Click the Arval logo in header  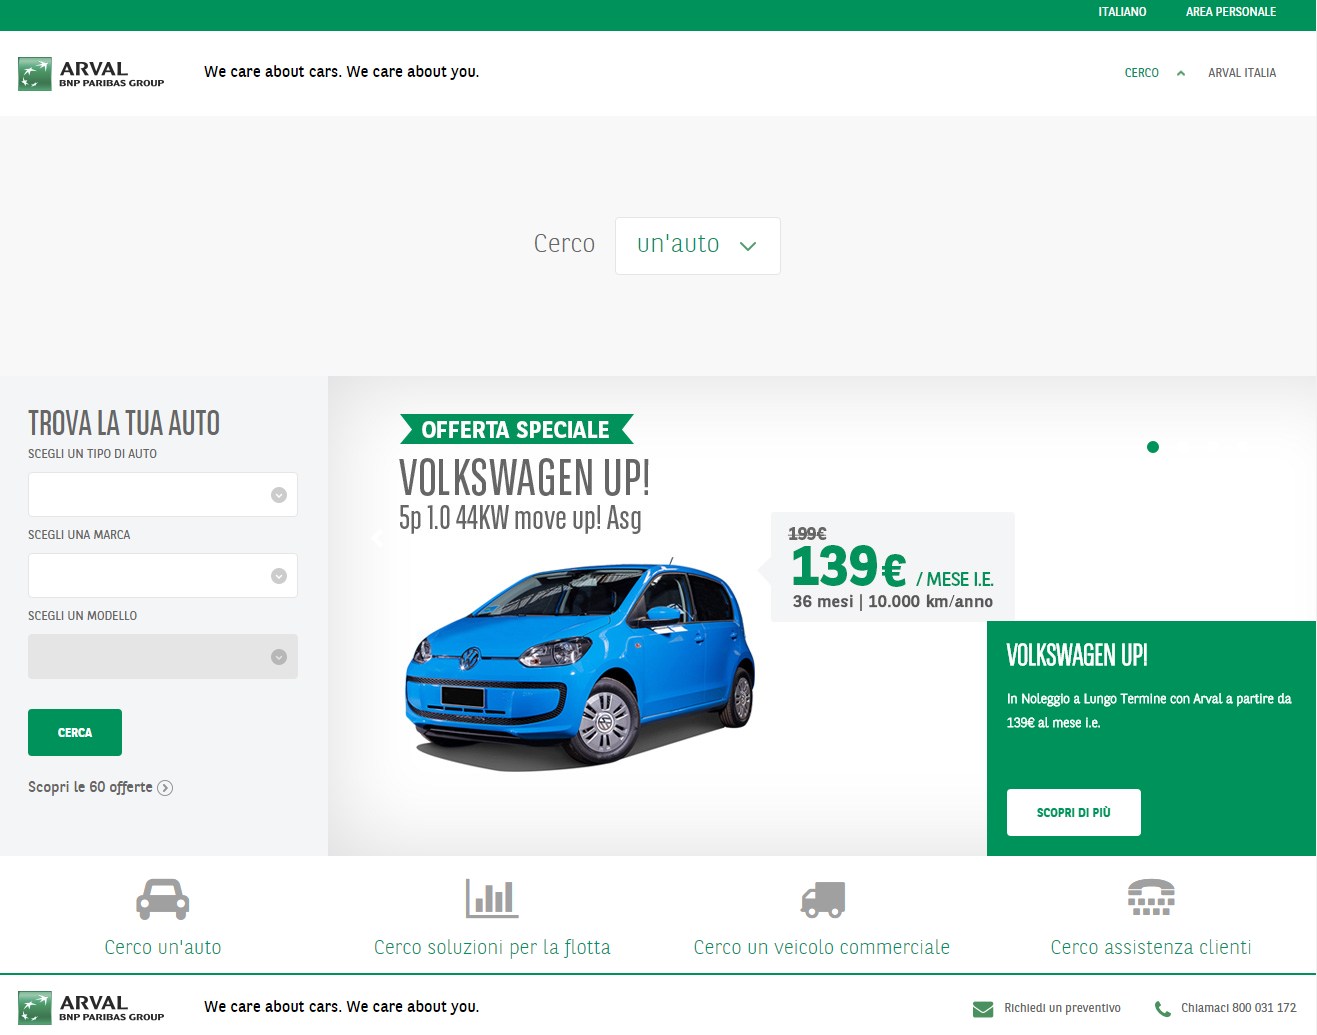click(x=91, y=74)
